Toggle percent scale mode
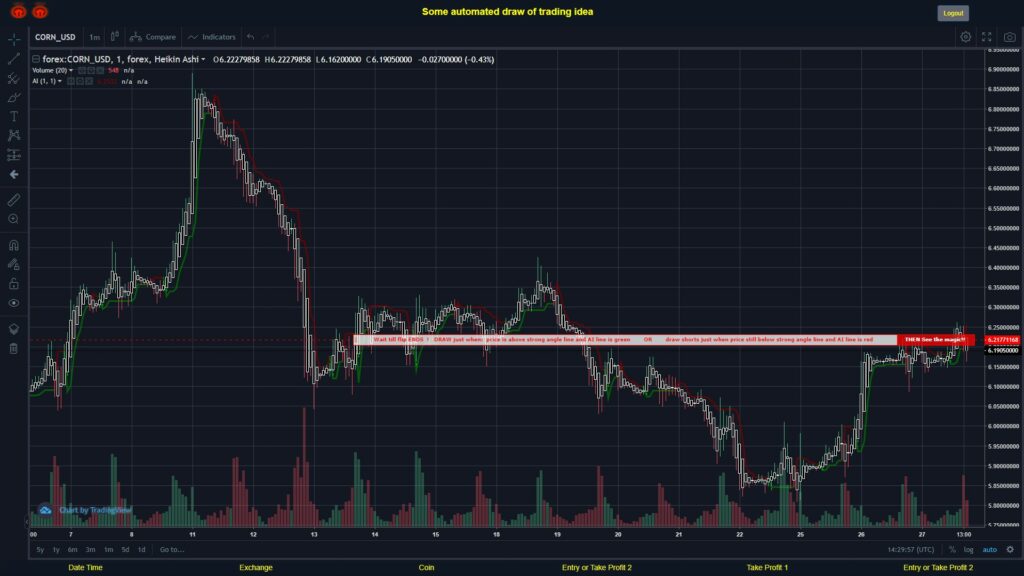 coord(952,550)
